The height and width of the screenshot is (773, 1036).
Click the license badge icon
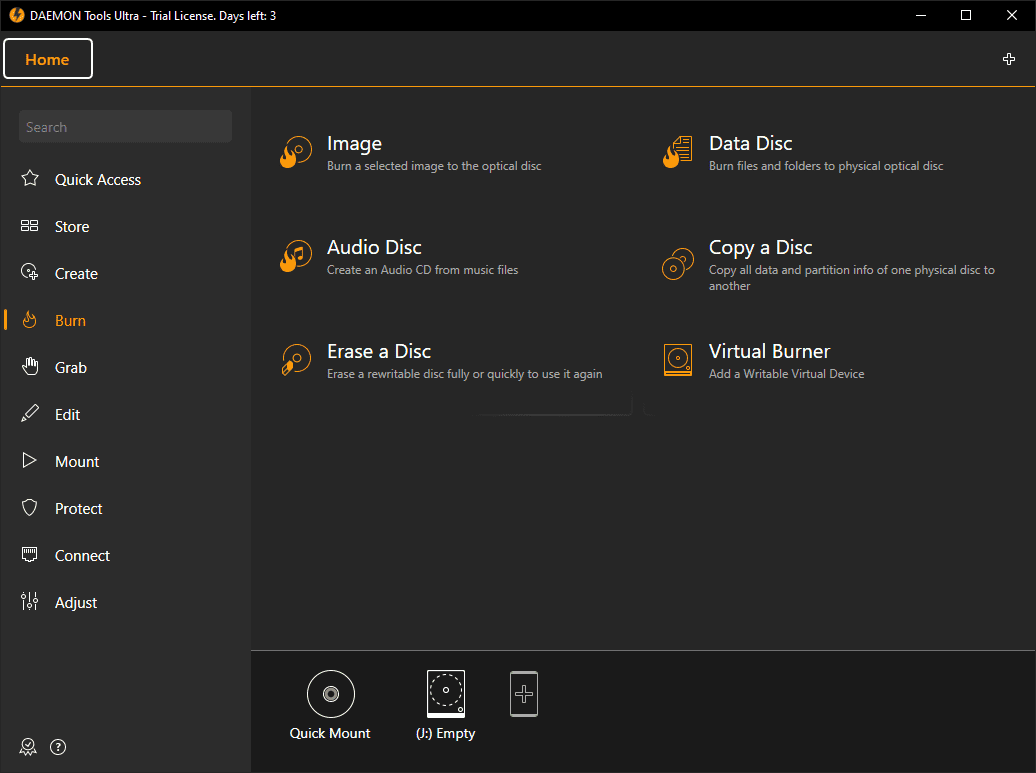[x=28, y=747]
